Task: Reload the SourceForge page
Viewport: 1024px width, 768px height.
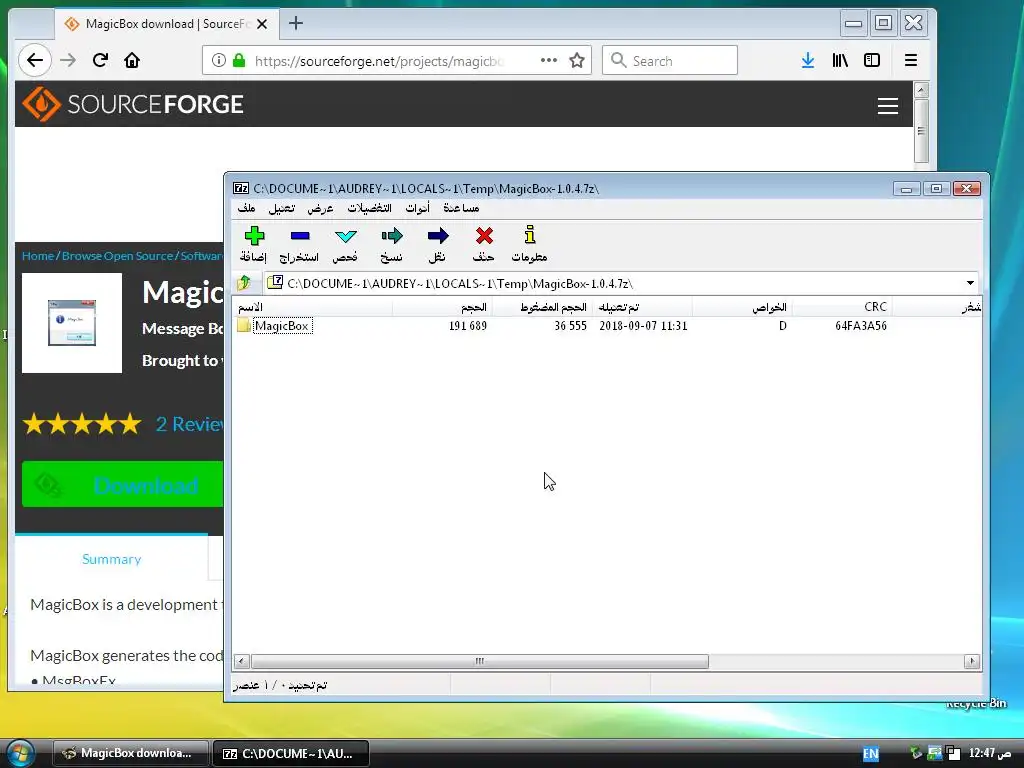Action: 100,61
